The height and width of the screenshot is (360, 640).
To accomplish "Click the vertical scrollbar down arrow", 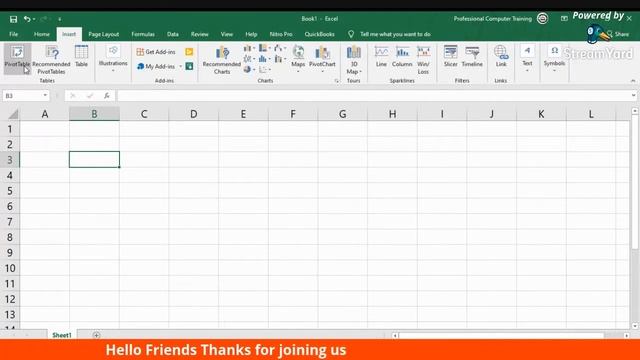I will click(635, 326).
